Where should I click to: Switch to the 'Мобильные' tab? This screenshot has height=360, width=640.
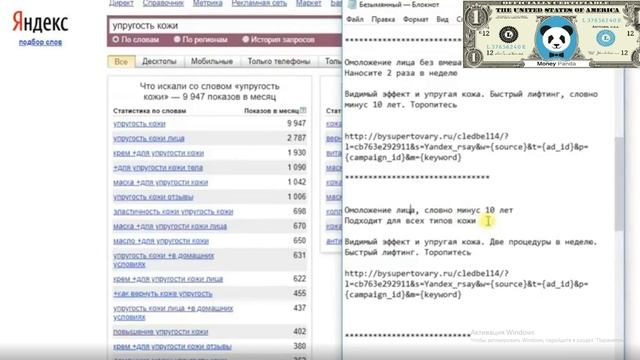pyautogui.click(x=212, y=62)
